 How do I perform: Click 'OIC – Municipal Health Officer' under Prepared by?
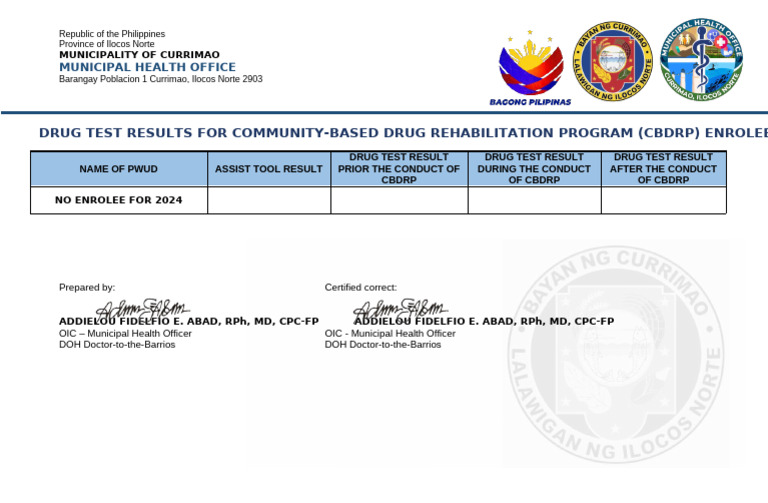(x=125, y=334)
